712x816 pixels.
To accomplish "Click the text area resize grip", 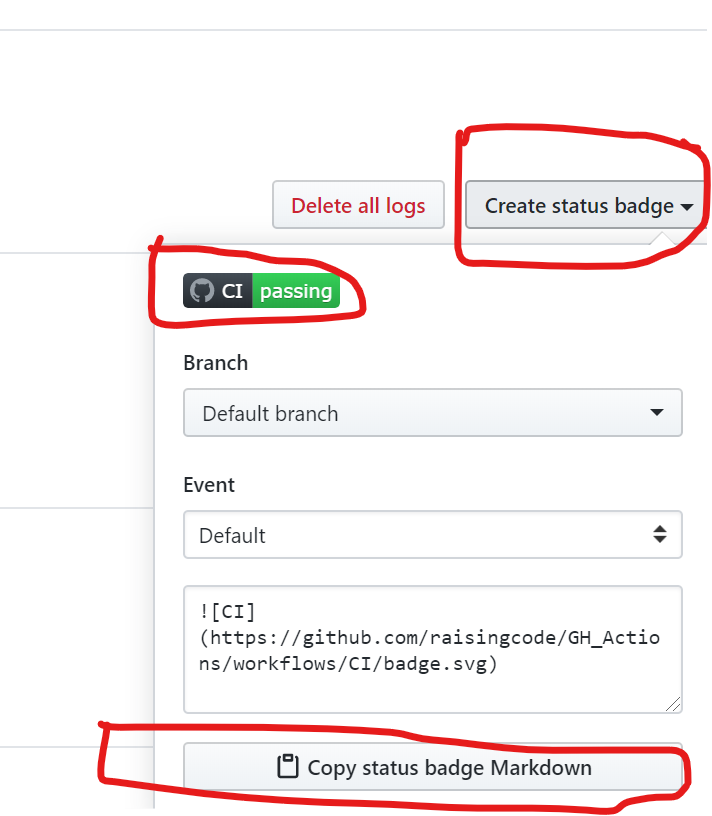I will [x=673, y=704].
